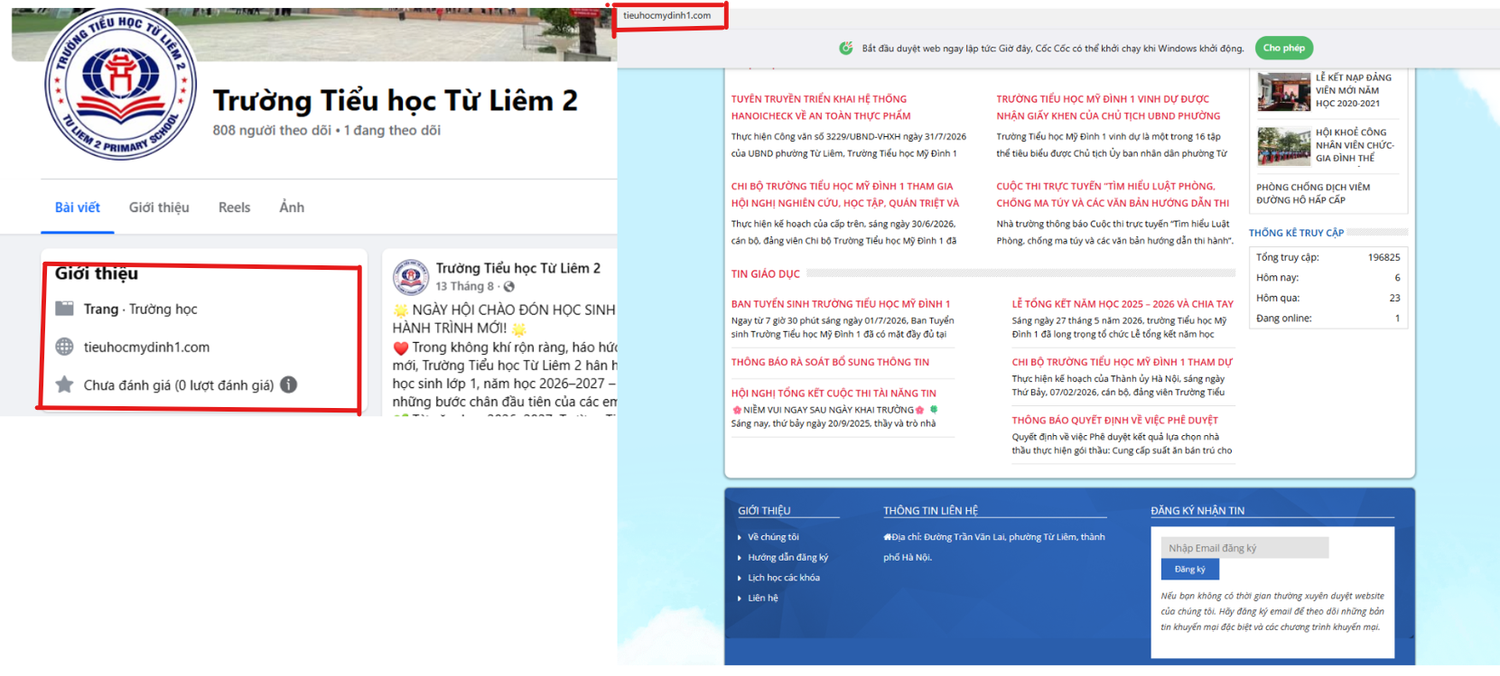Expand Hướng dẫn đăng ký footer item
This screenshot has width=1500, height=676.
[x=788, y=557]
